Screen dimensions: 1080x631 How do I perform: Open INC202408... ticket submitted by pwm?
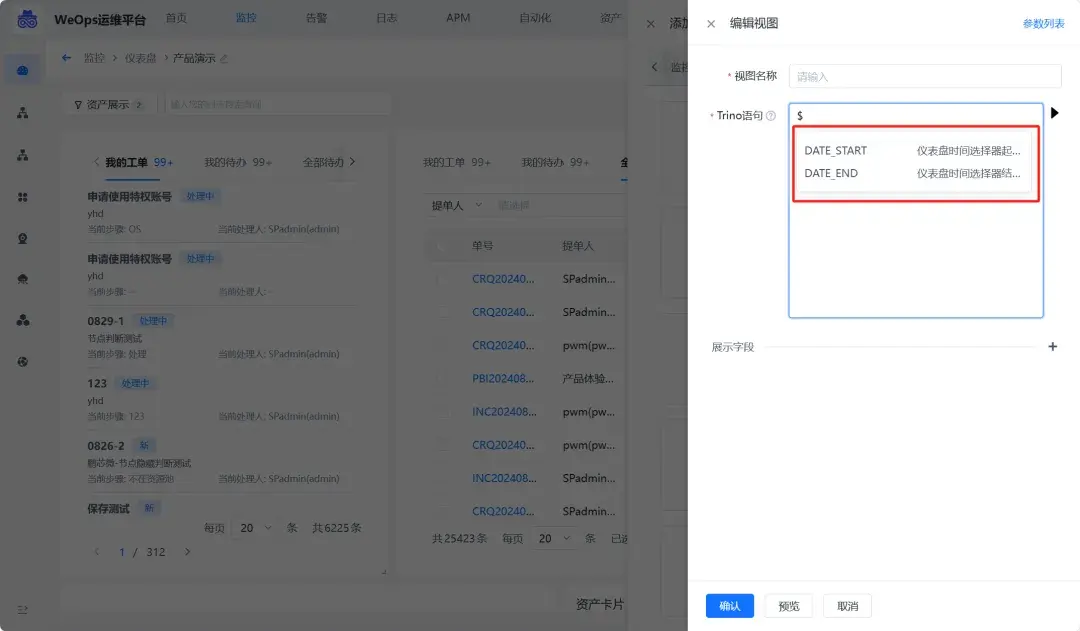[x=504, y=412]
